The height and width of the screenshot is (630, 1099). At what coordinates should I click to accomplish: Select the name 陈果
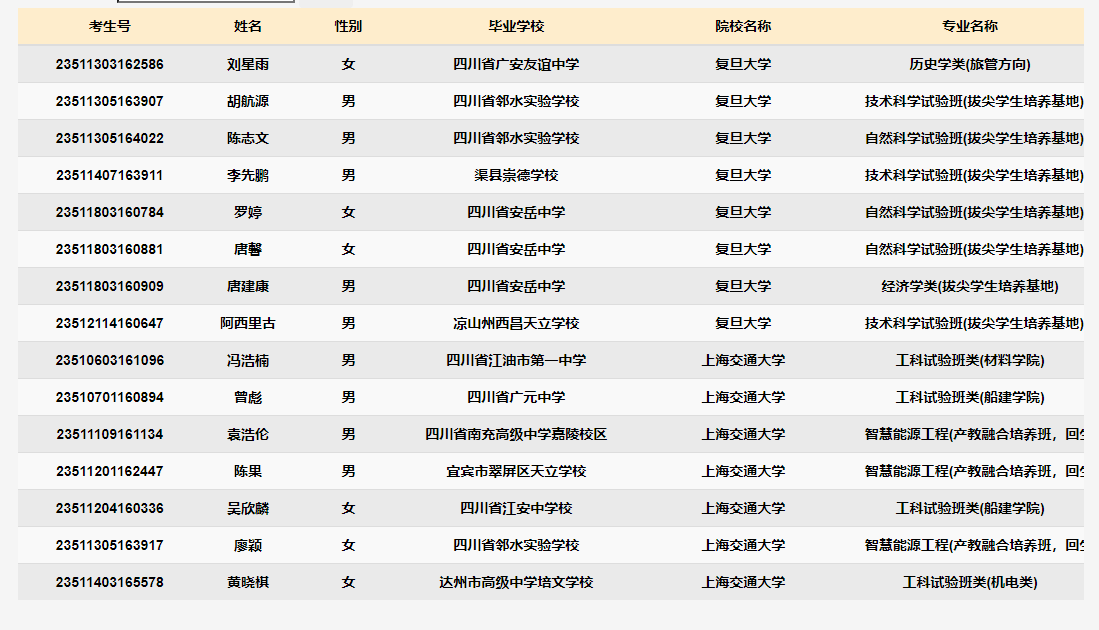[x=247, y=472]
